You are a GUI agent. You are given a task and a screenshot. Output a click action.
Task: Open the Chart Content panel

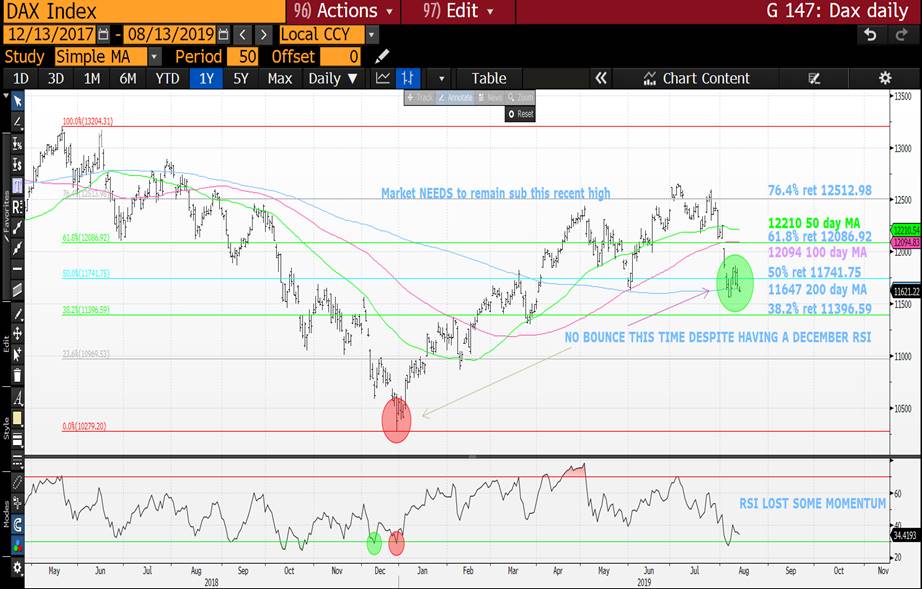pos(697,78)
